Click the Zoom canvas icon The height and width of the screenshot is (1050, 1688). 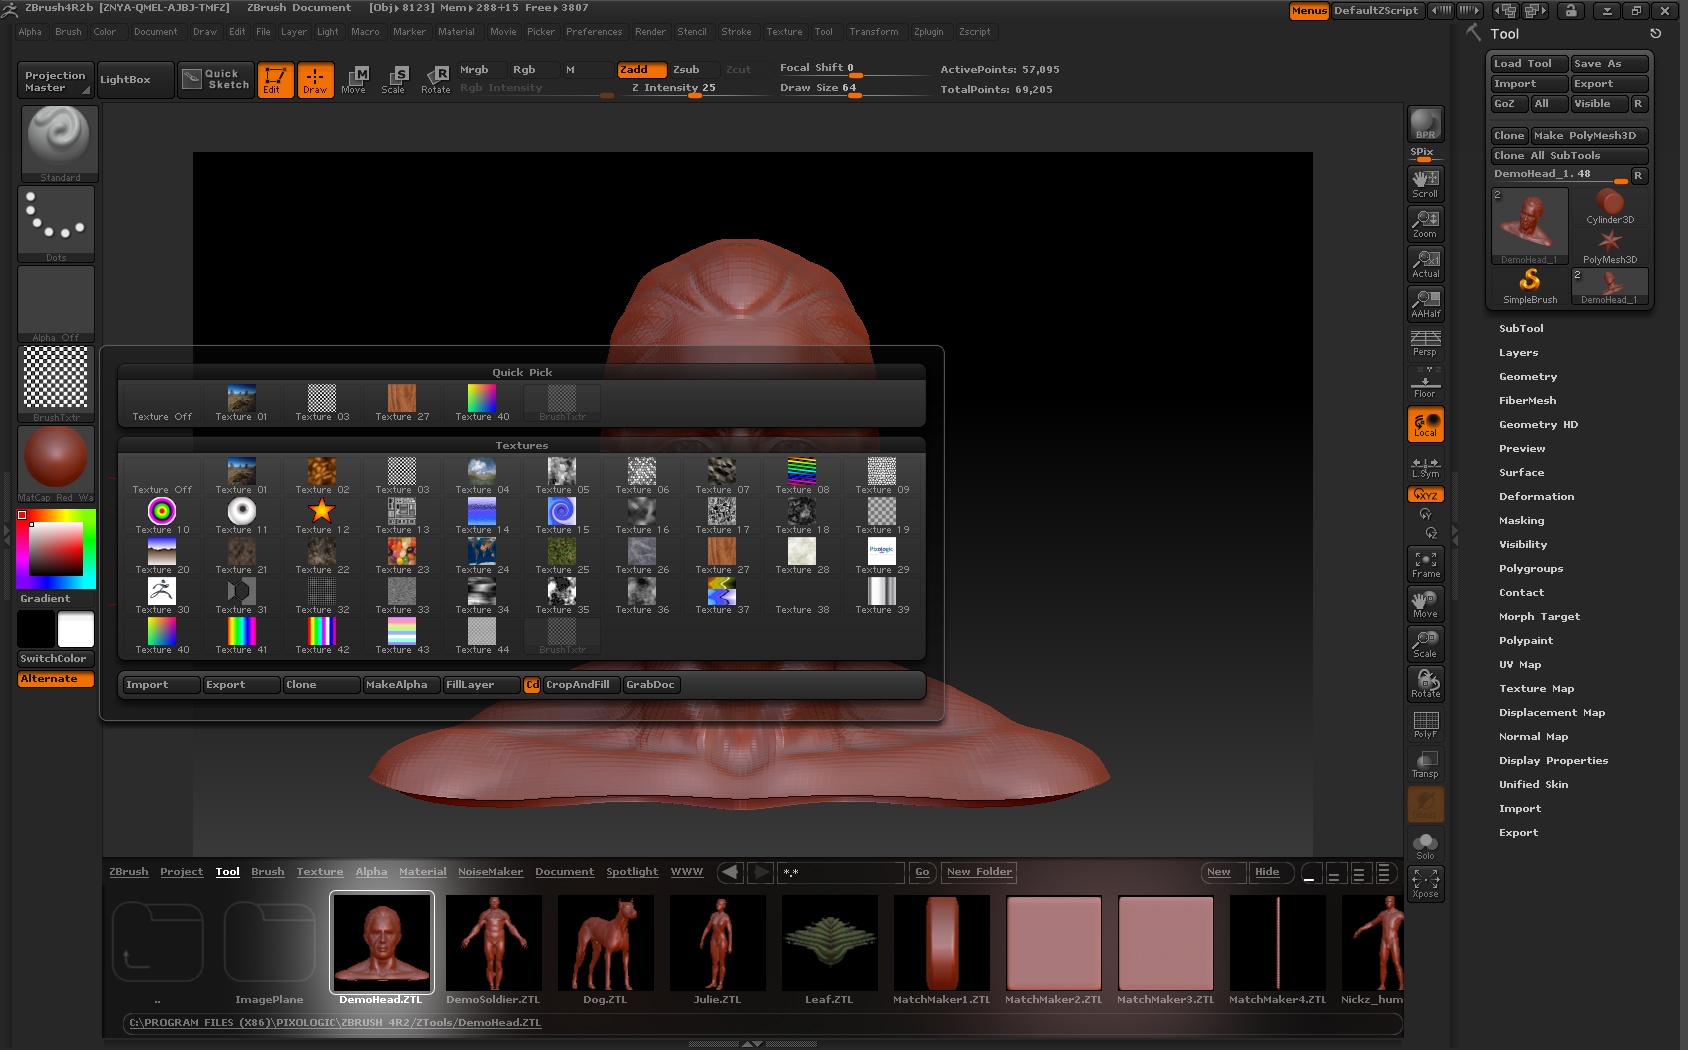(1426, 223)
